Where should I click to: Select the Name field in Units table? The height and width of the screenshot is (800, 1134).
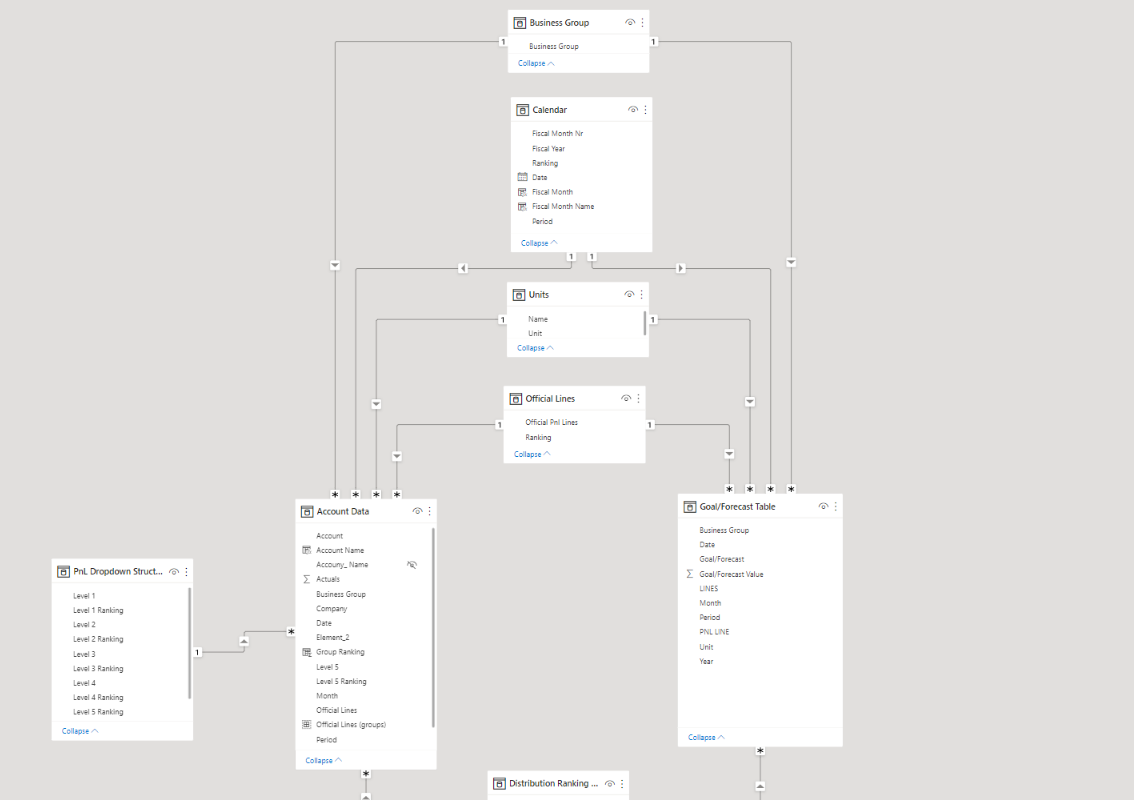[x=538, y=319]
